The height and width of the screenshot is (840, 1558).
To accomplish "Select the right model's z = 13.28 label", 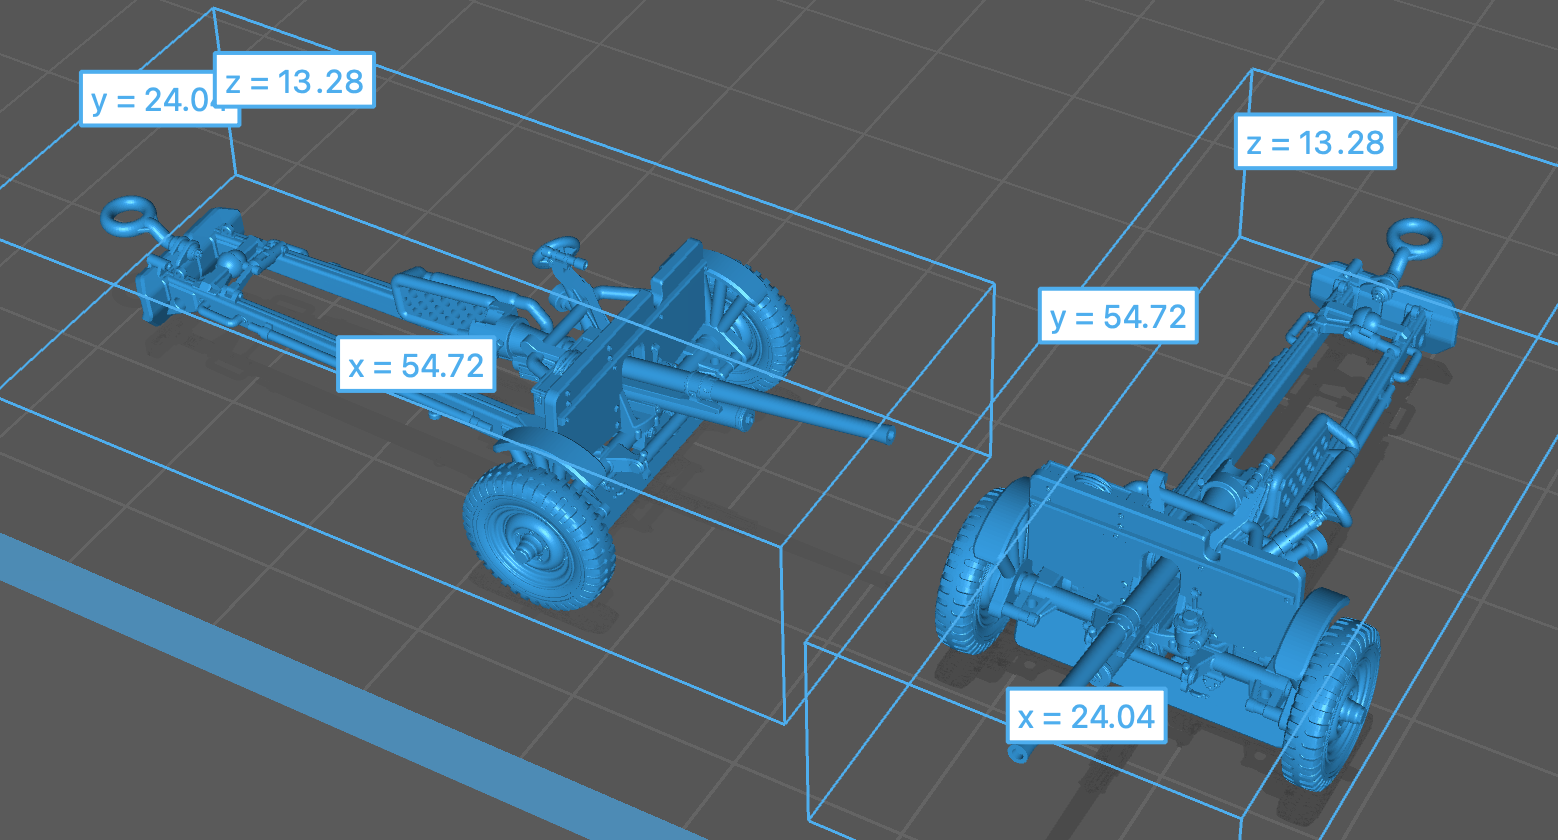I will pyautogui.click(x=1315, y=143).
